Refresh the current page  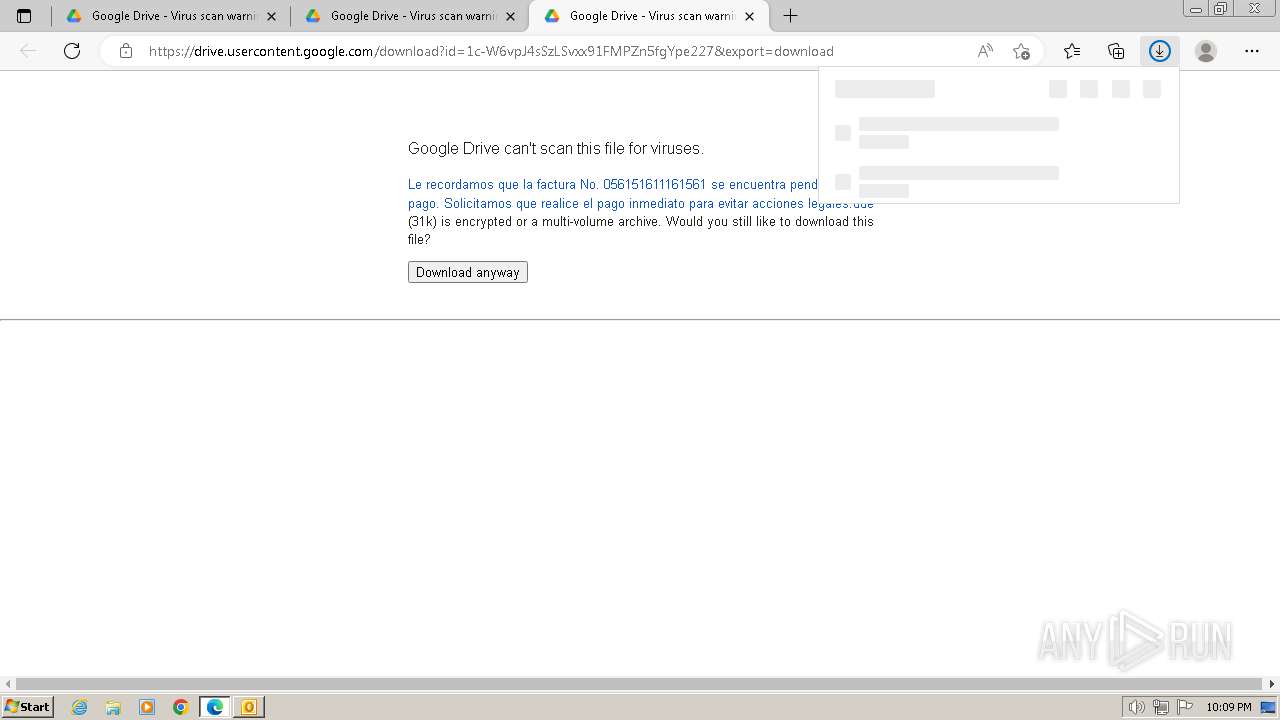tap(72, 51)
